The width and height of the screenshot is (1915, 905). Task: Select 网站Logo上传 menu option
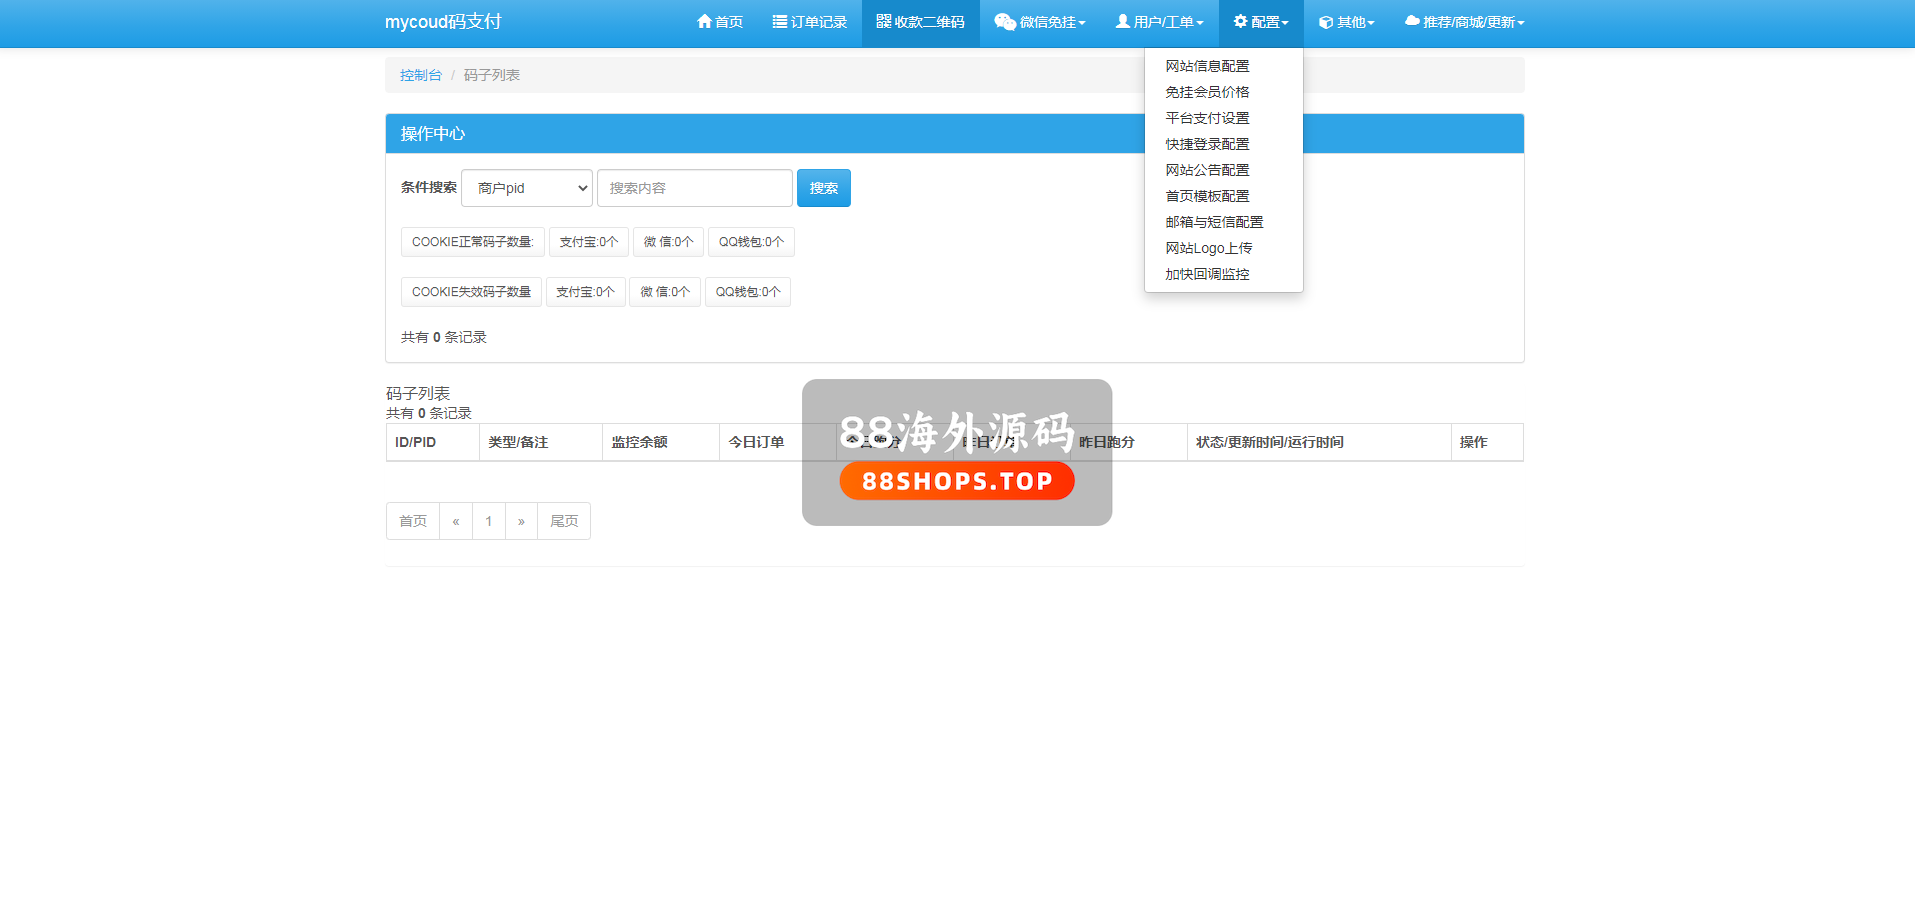click(1208, 248)
